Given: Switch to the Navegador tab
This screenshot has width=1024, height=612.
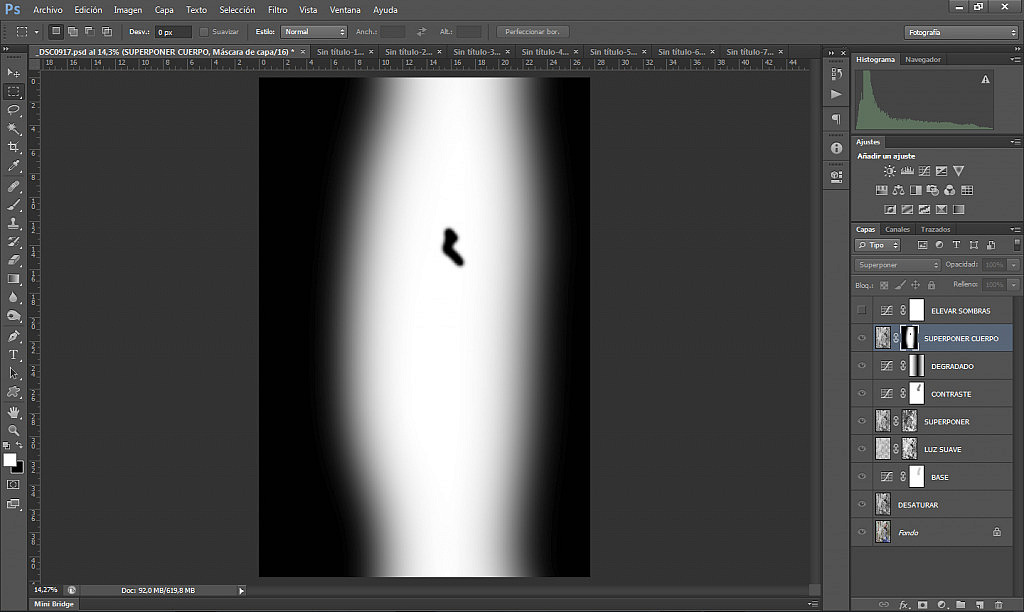Looking at the screenshot, I should pyautogui.click(x=923, y=59).
